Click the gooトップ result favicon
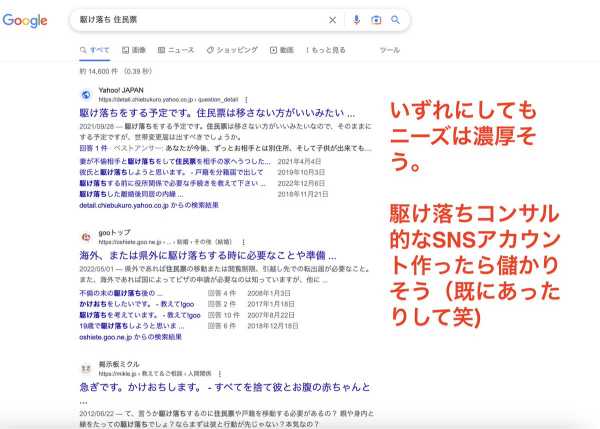This screenshot has width=600, height=429. pyautogui.click(x=86, y=237)
